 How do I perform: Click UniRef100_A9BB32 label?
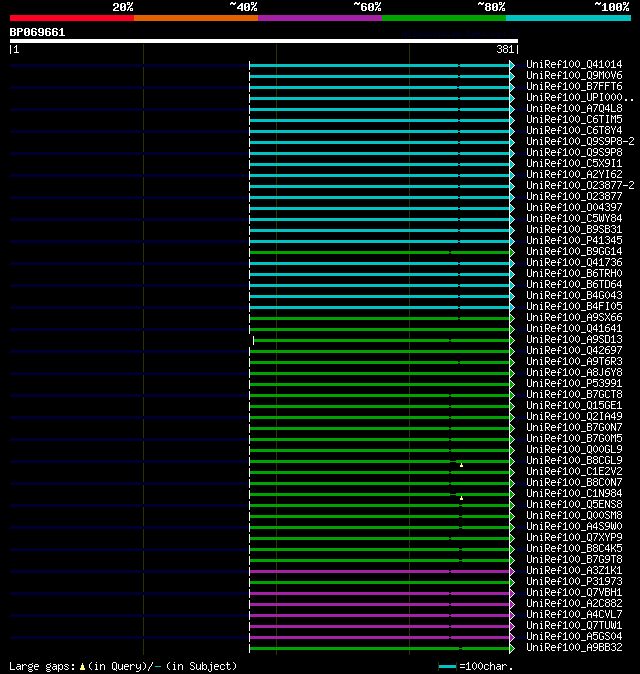tap(574, 648)
